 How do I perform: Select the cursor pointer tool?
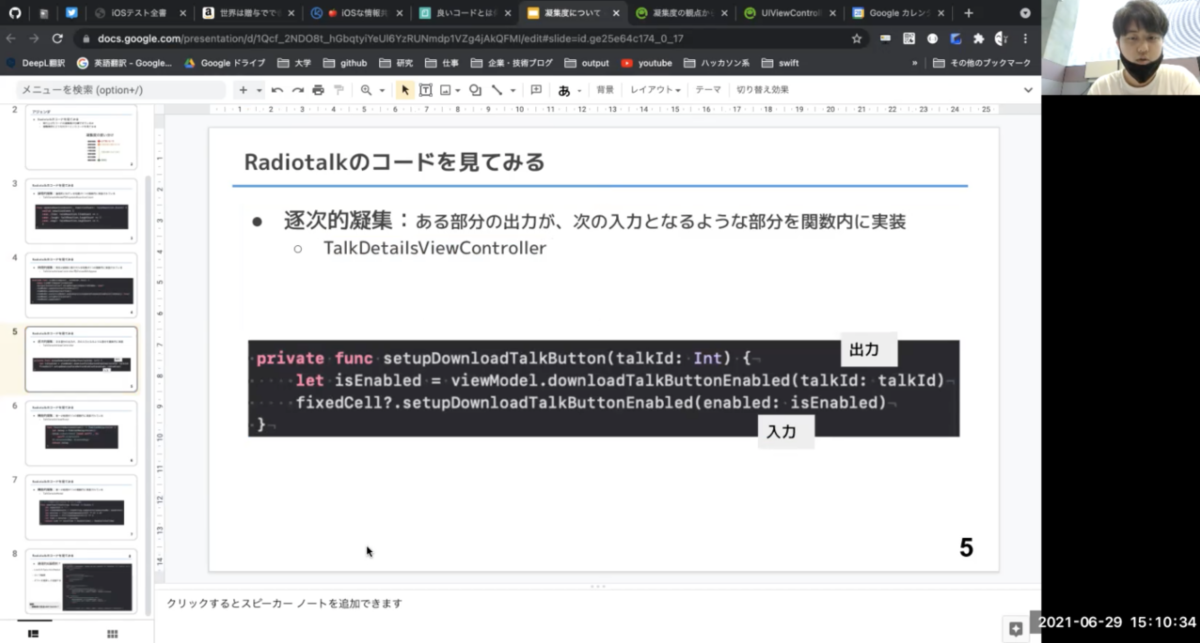[405, 90]
